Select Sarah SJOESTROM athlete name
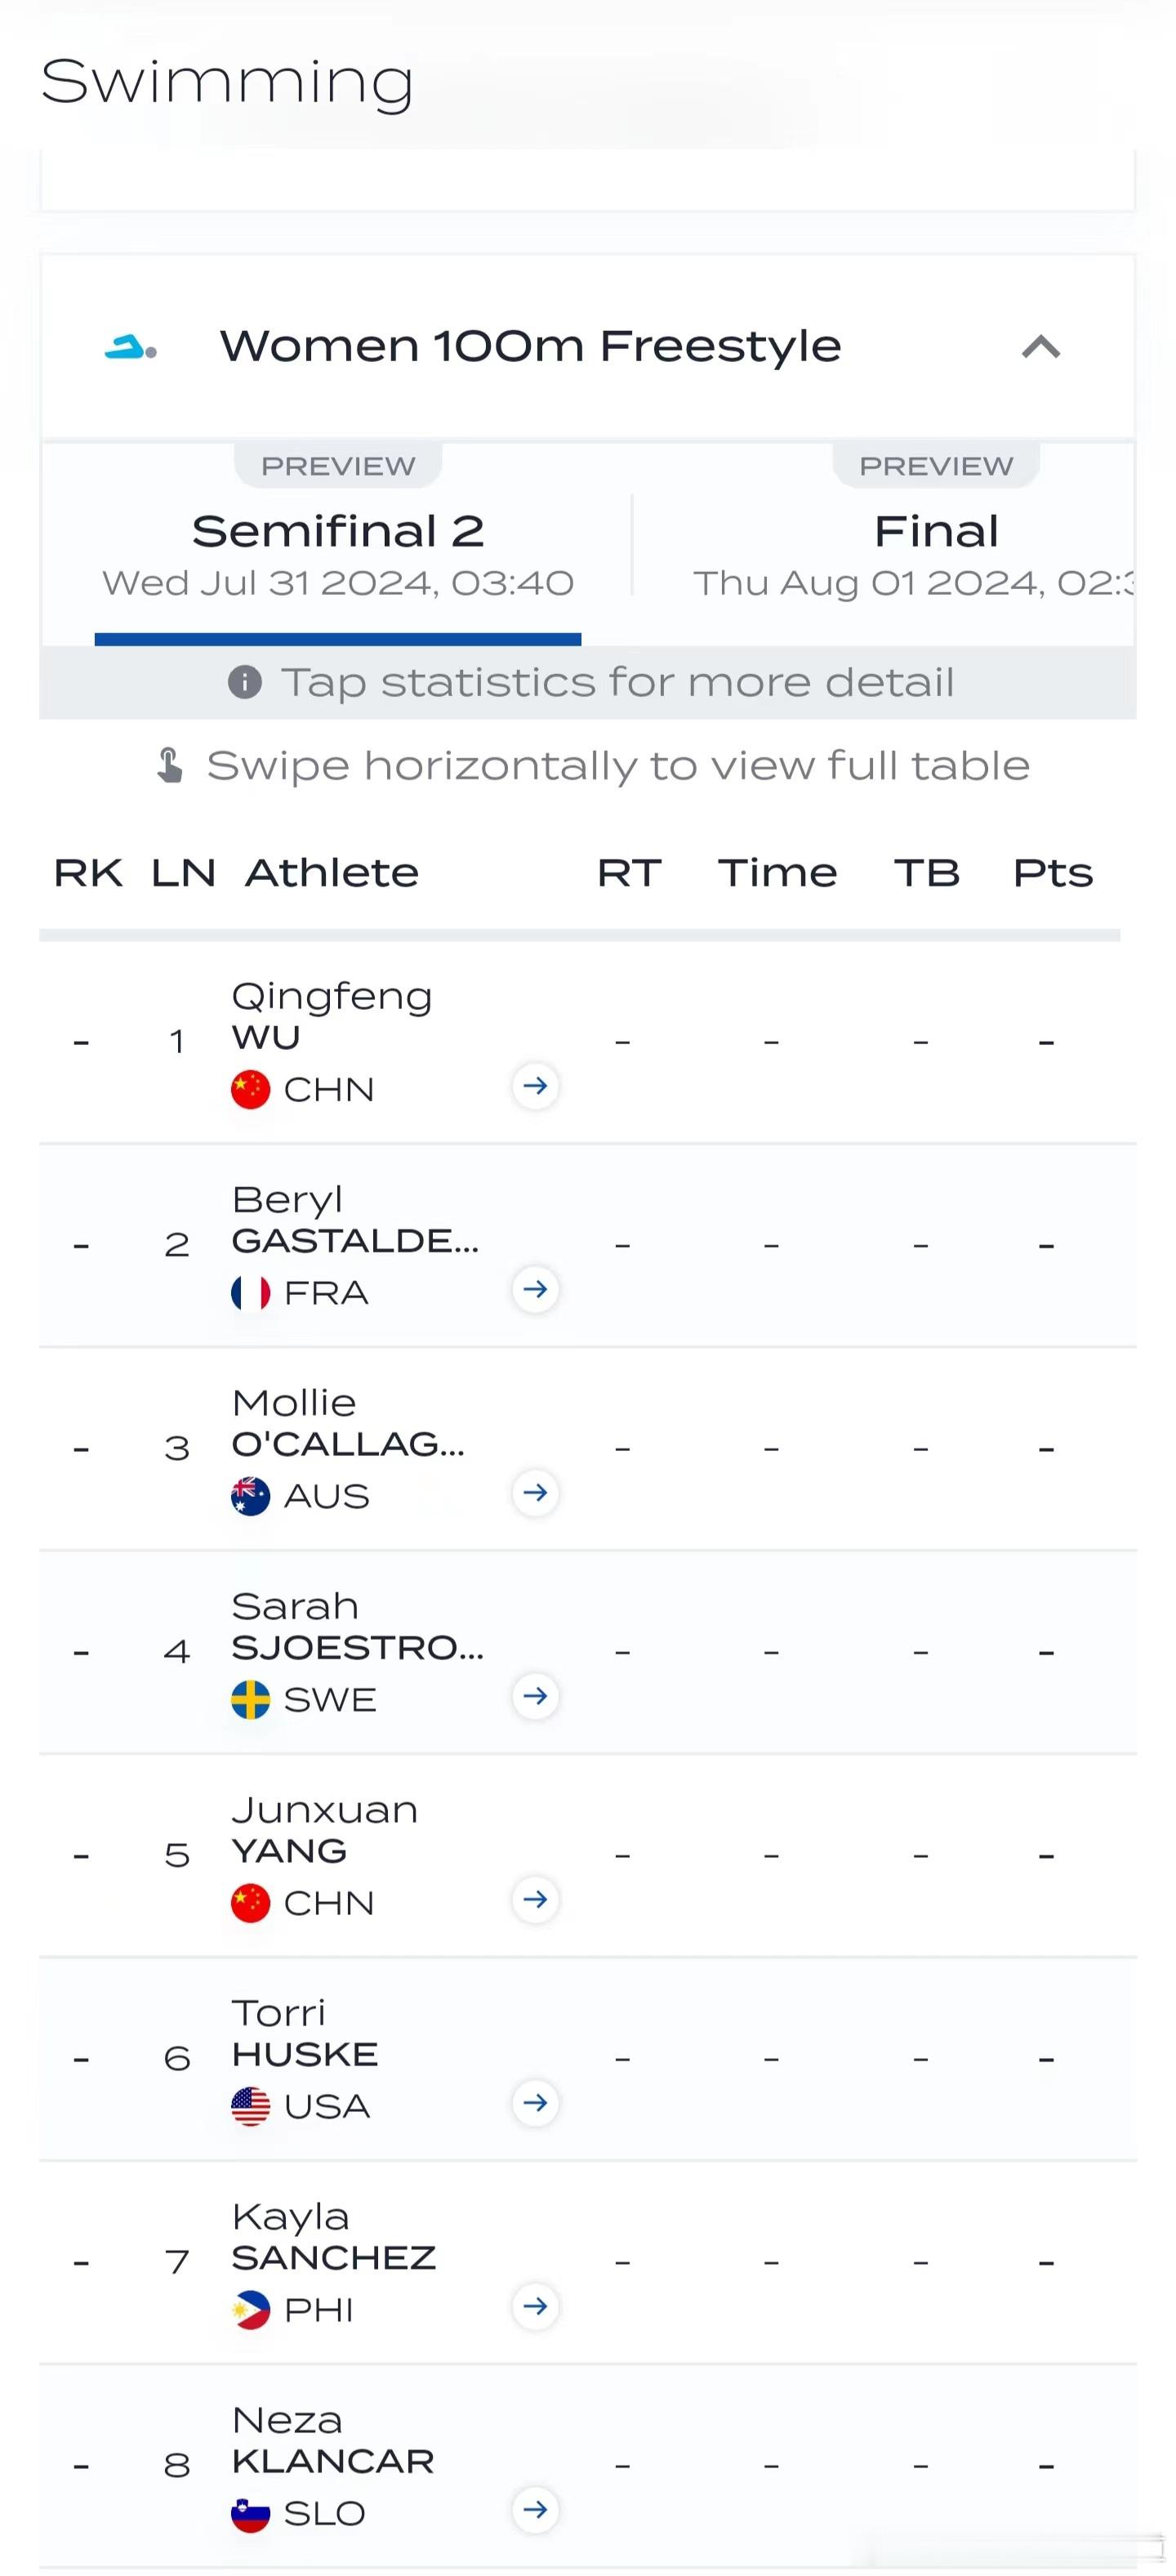This screenshot has width=1176, height=2576. 358,1626
